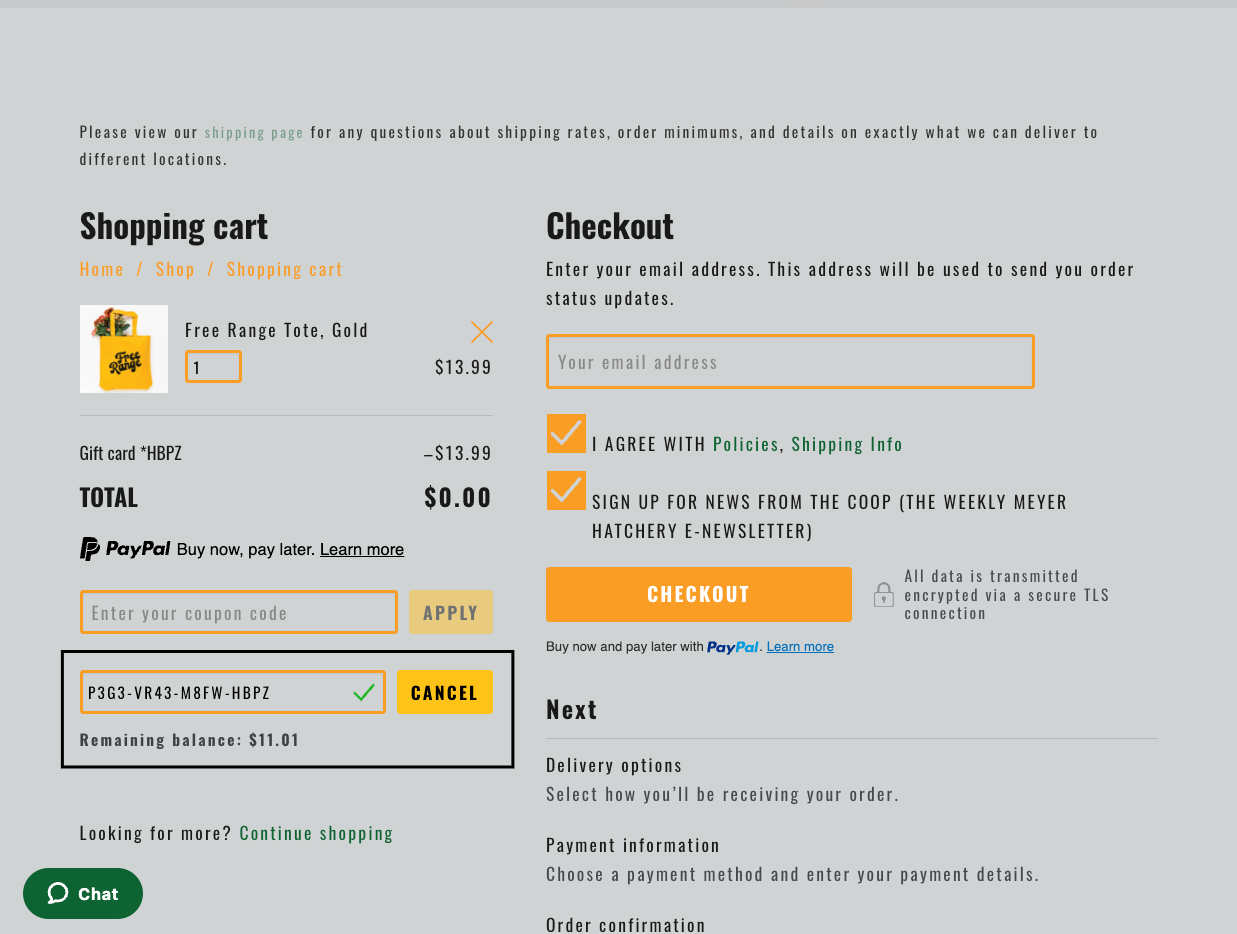This screenshot has height=934, width=1237.
Task: Click the coupon code input field
Action: (239, 612)
